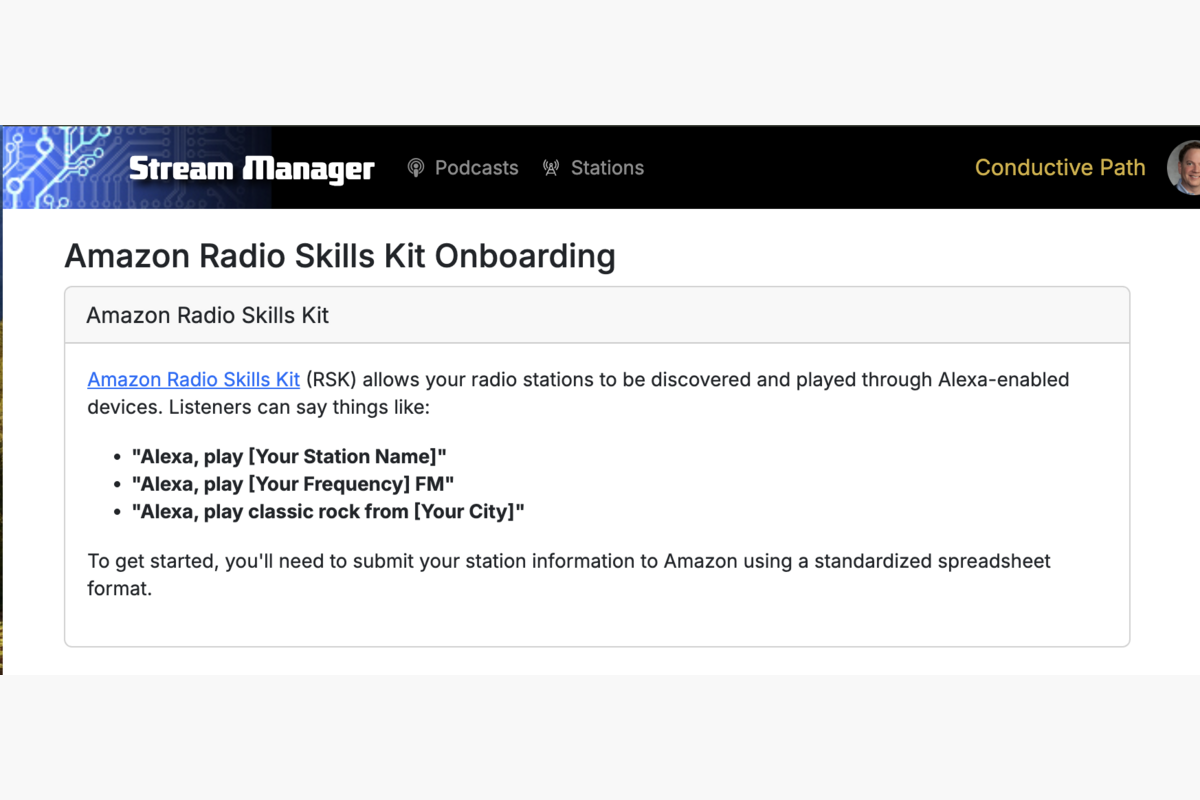Viewport: 1200px width, 800px height.
Task: Click the podcast icon left of the Podcasts label
Action: [x=417, y=168]
